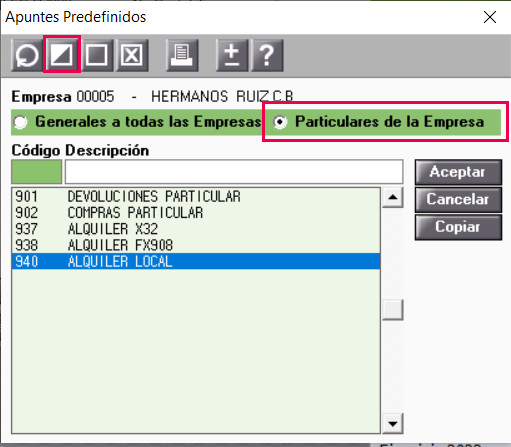Viewport: 511px width, 447px height.
Task: Select row 937 ALQUILER X32
Action: [196, 229]
